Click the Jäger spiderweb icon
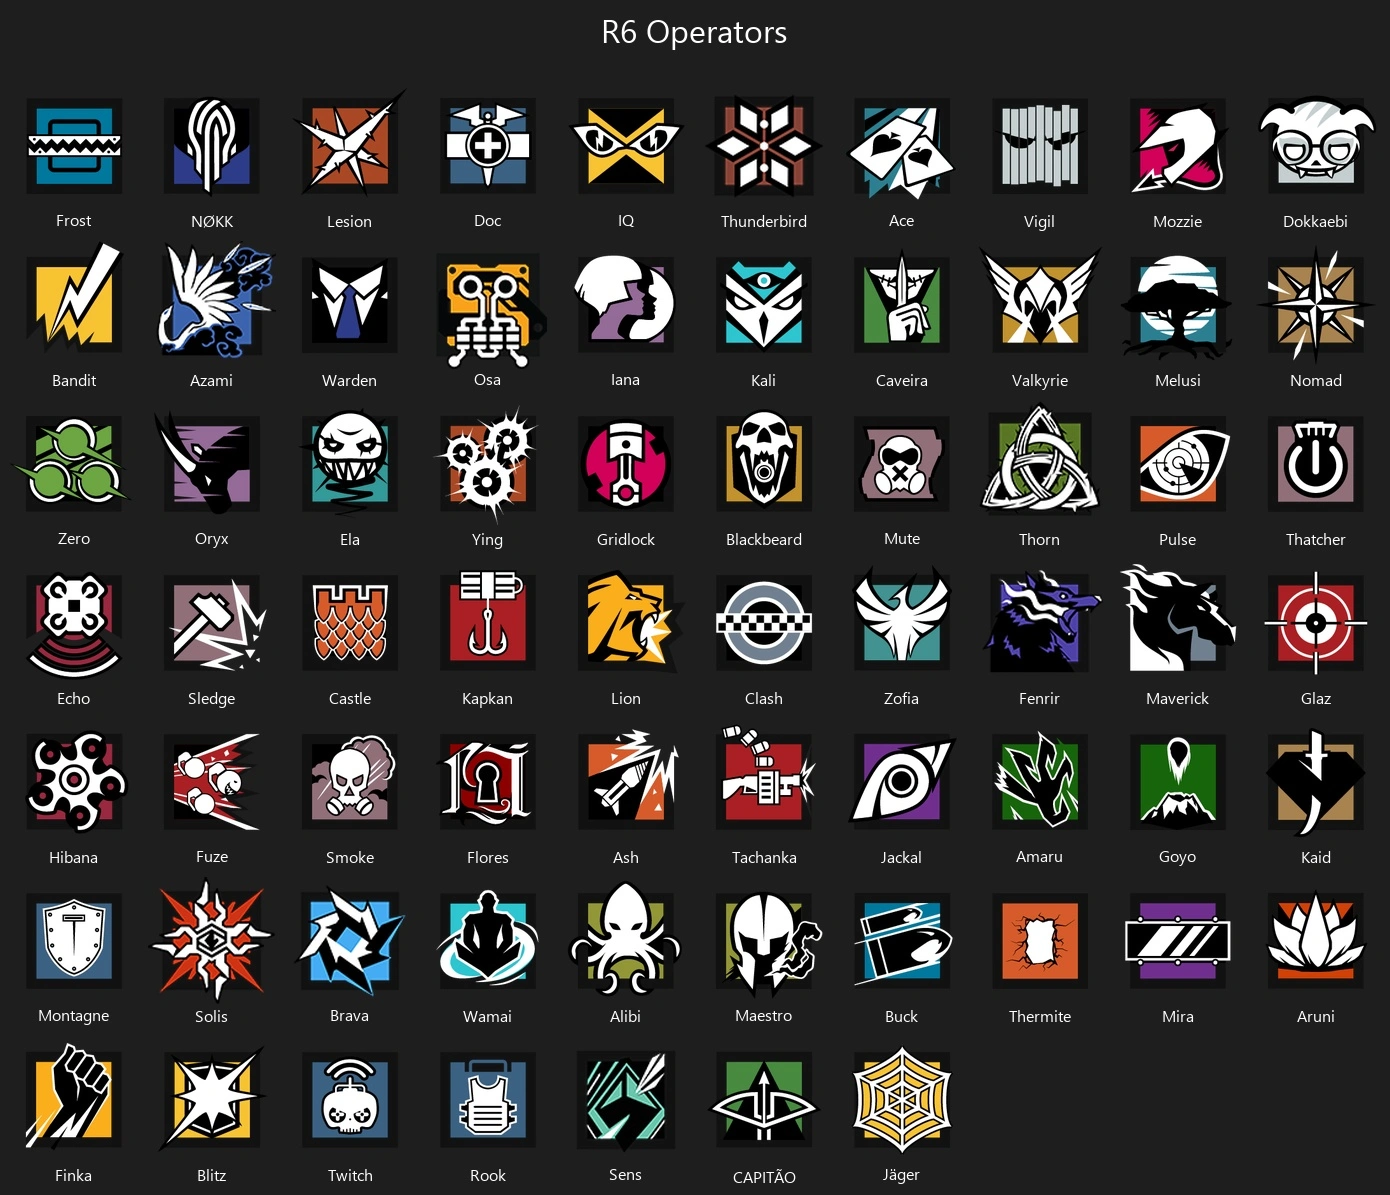 (x=902, y=1098)
